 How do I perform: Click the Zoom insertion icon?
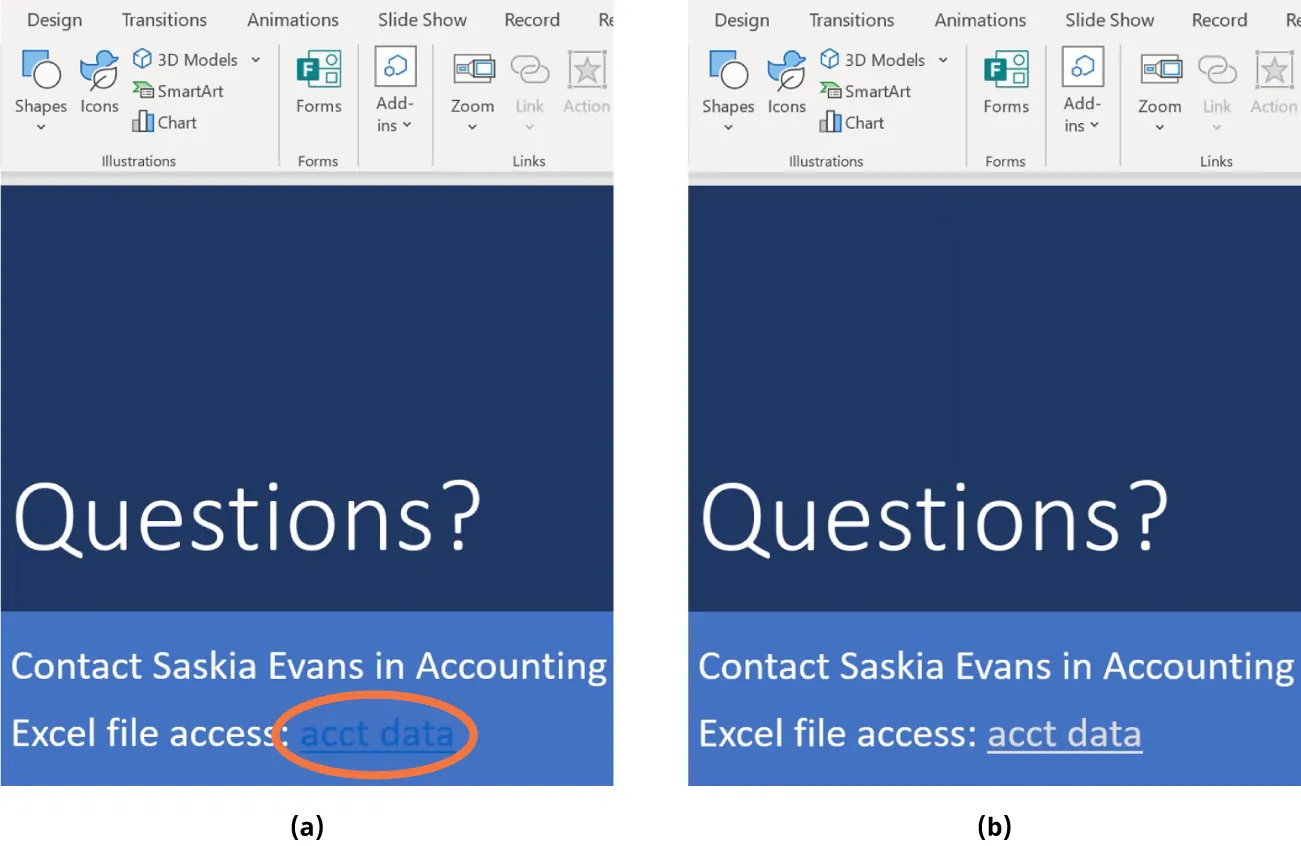(472, 69)
